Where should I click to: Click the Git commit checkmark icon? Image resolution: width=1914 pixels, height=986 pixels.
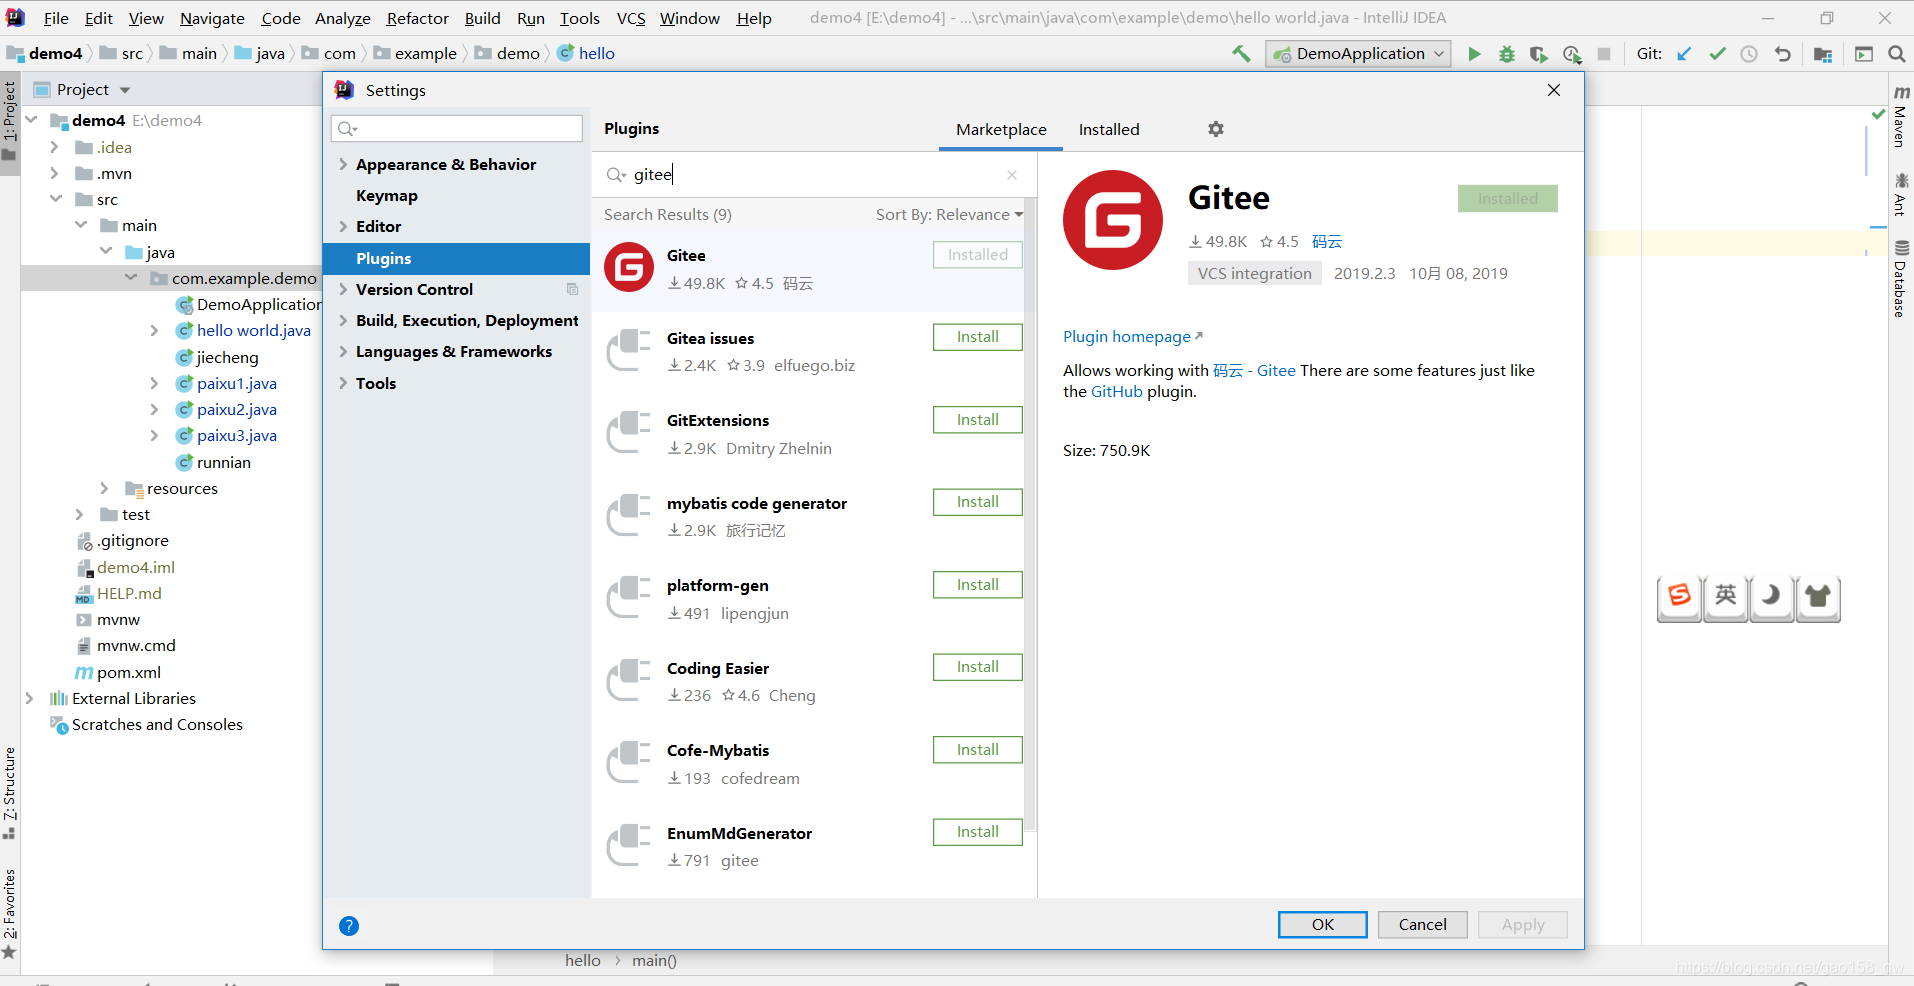(x=1717, y=54)
